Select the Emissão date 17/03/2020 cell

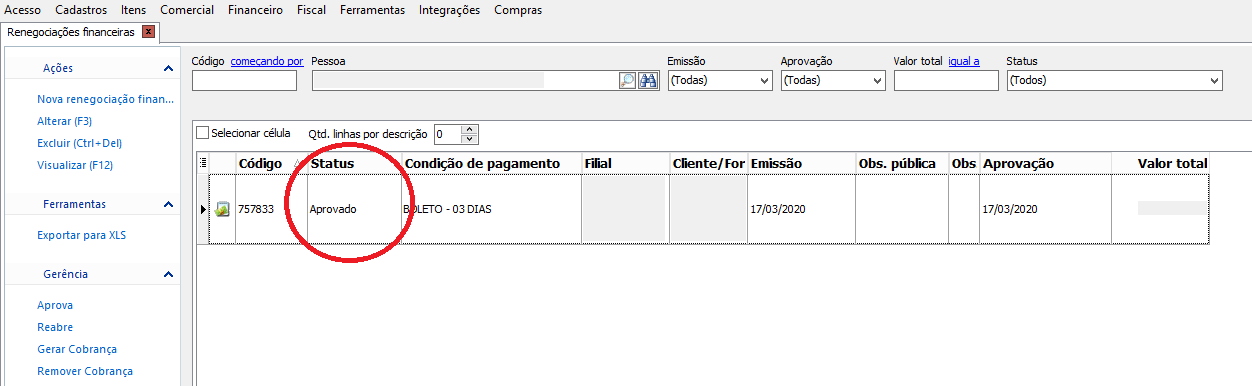coord(801,209)
